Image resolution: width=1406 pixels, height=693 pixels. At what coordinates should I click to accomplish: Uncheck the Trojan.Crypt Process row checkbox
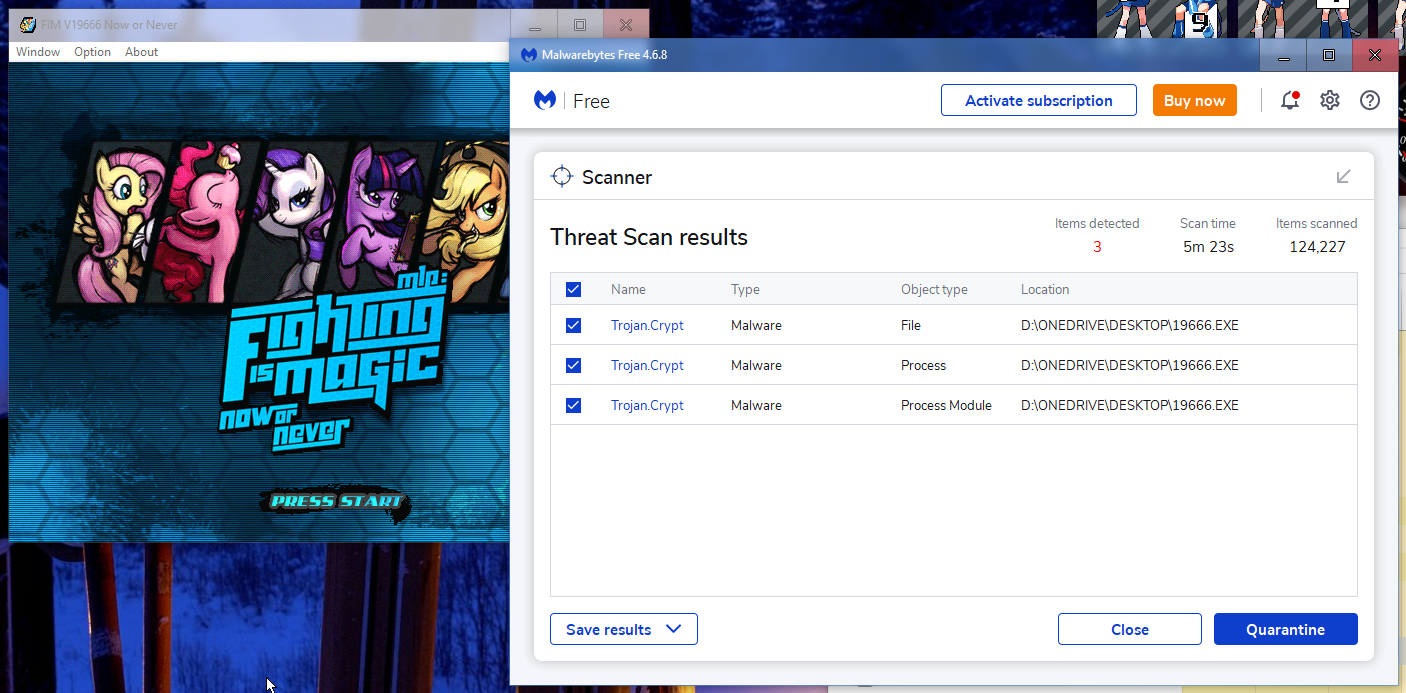point(573,365)
